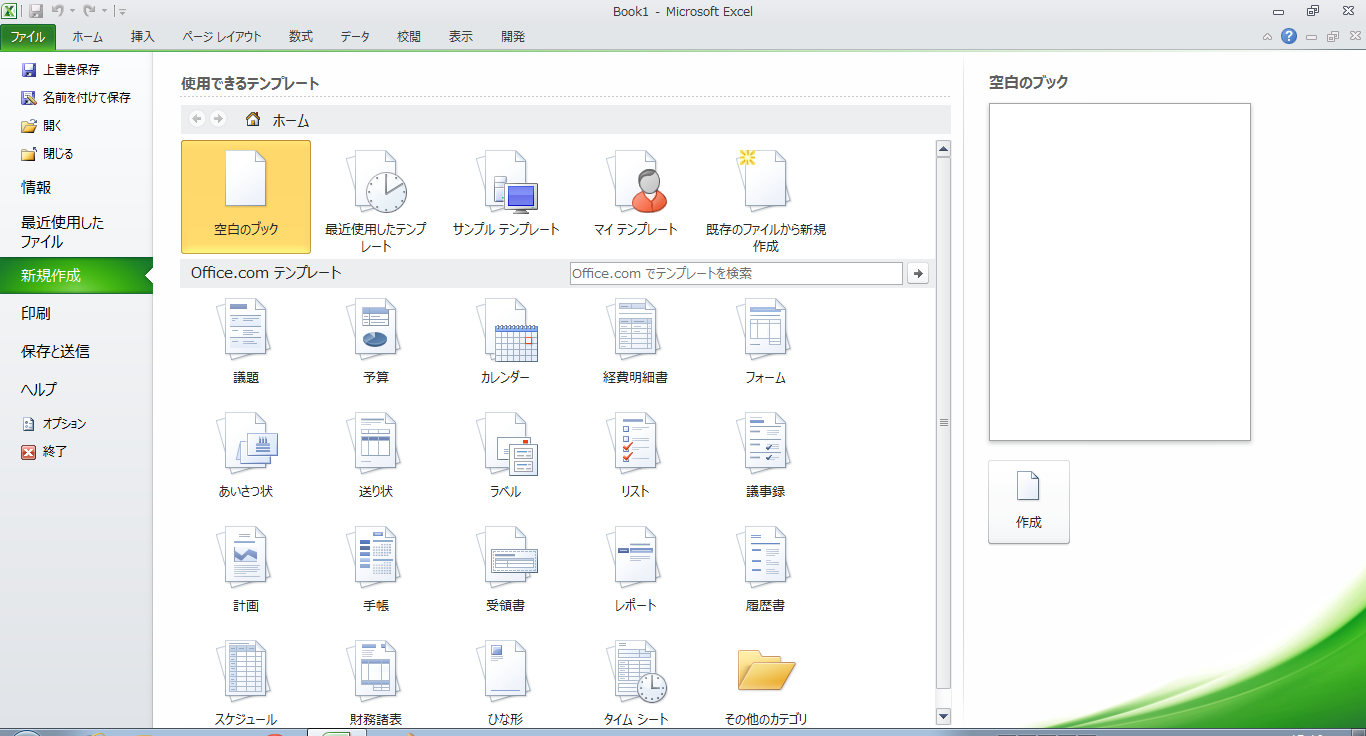Click the Office.com search arrow button
This screenshot has height=736, width=1366.
[917, 274]
